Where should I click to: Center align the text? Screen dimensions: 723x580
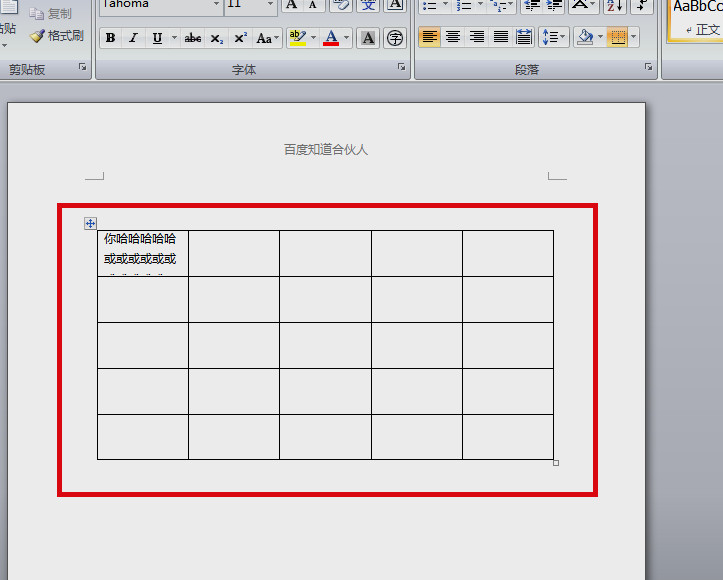click(x=453, y=37)
